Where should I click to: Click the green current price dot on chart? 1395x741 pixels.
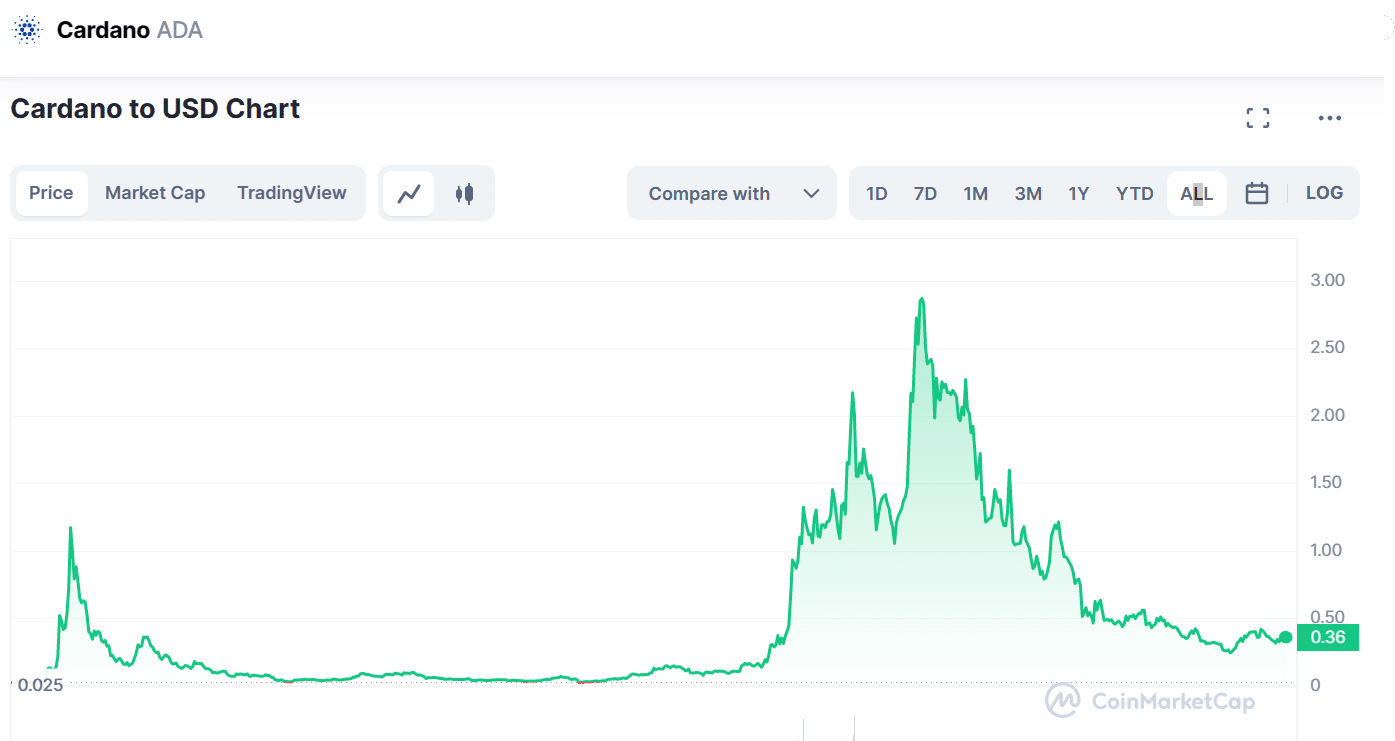1286,637
